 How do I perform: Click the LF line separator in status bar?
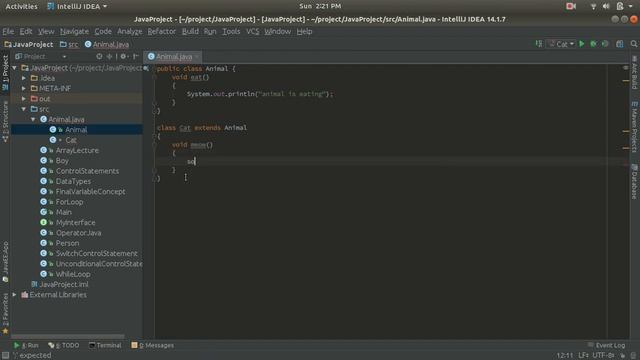click(x=583, y=356)
